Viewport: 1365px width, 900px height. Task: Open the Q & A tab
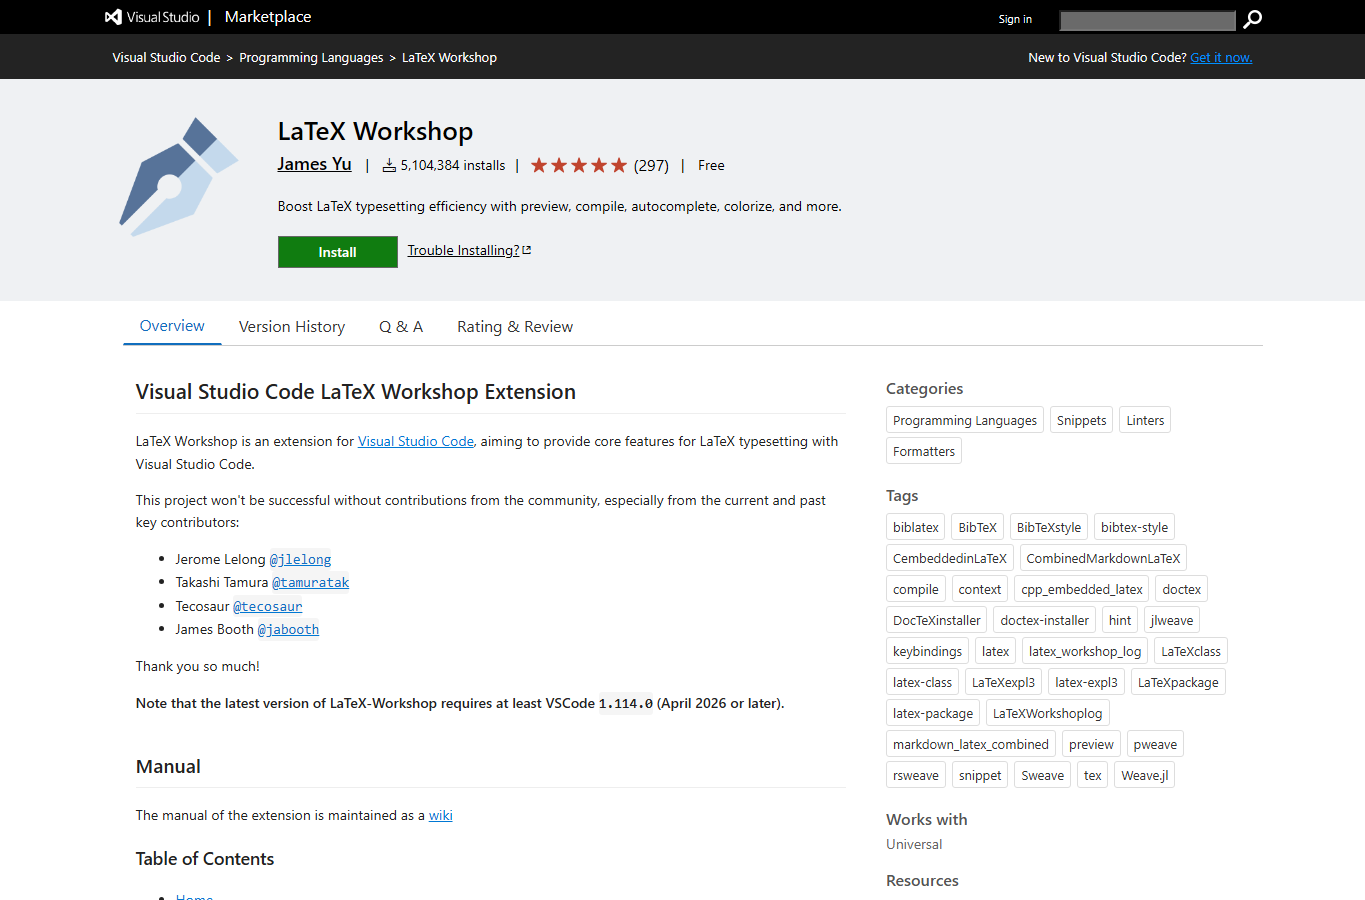tap(401, 327)
